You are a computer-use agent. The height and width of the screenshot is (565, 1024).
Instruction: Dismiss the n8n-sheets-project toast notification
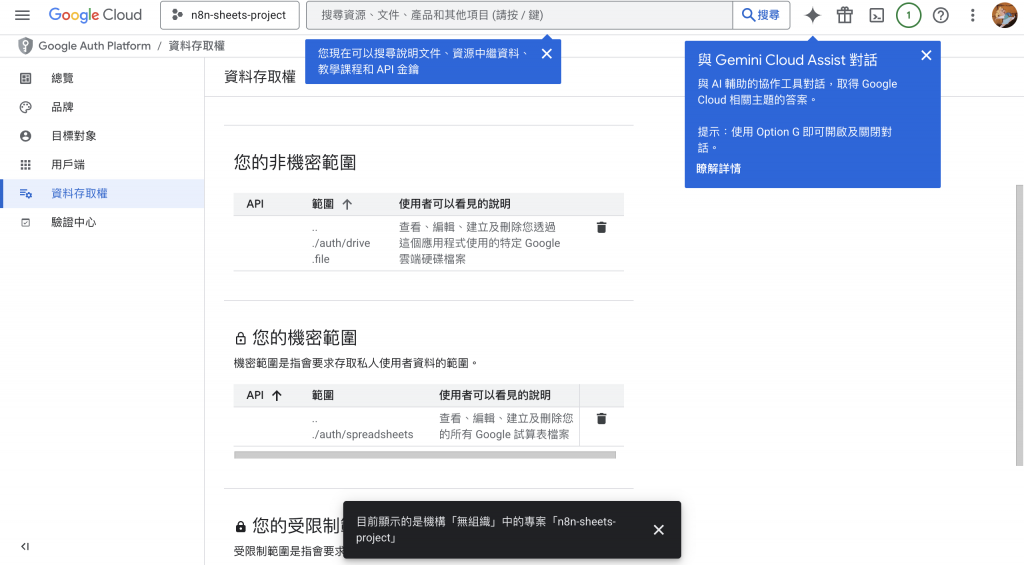tap(658, 530)
